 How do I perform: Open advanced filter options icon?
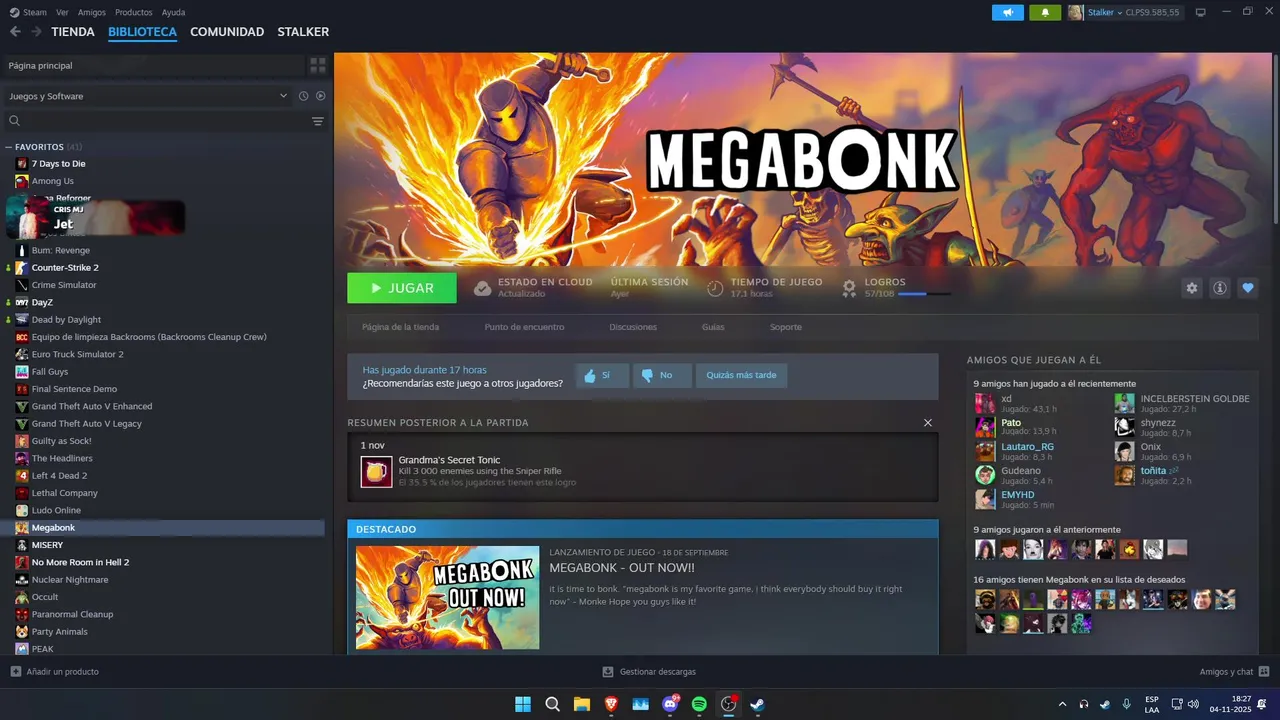click(x=318, y=121)
